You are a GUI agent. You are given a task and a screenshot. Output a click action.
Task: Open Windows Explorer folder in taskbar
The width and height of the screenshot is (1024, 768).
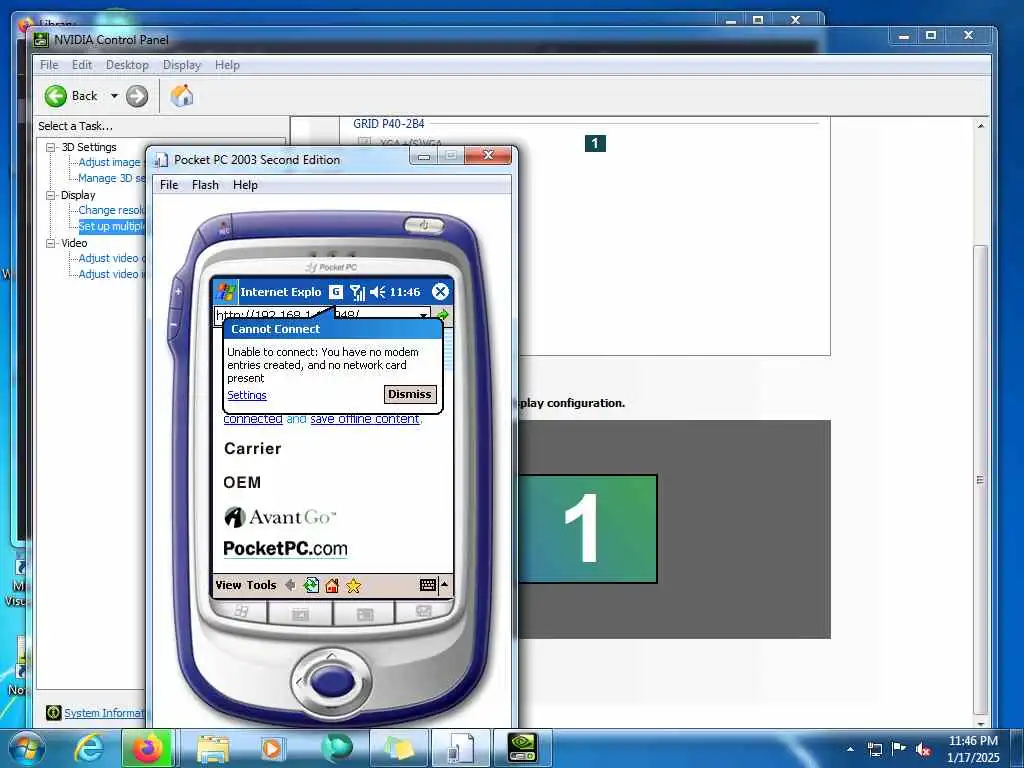[x=213, y=748]
